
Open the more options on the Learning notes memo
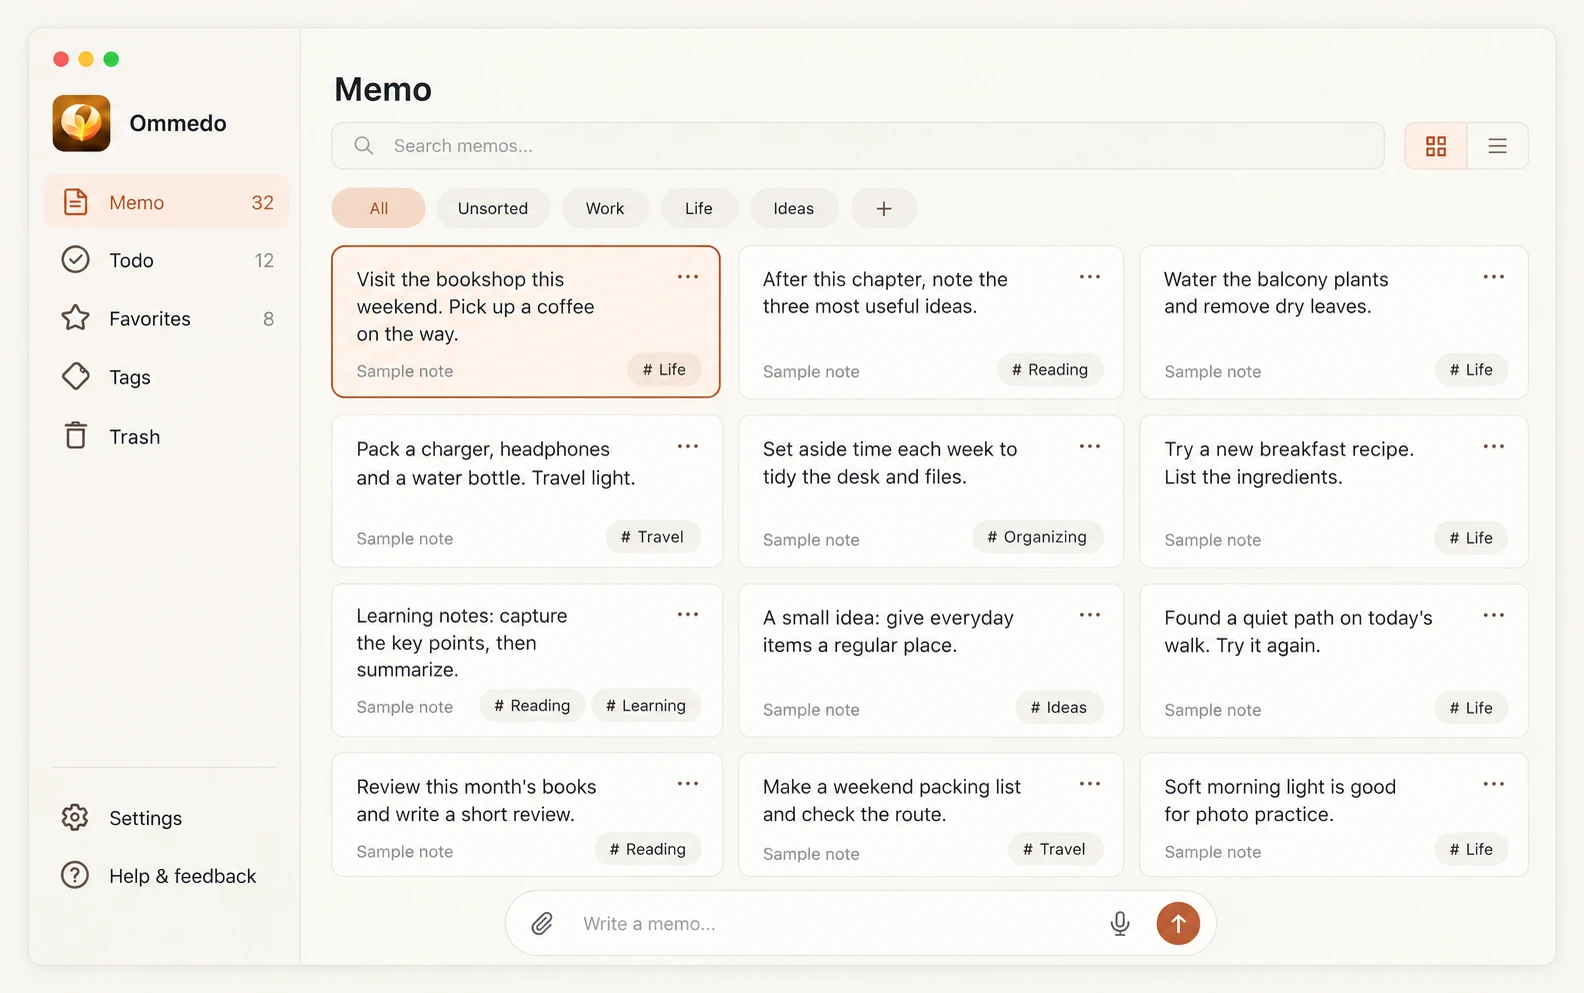688,615
